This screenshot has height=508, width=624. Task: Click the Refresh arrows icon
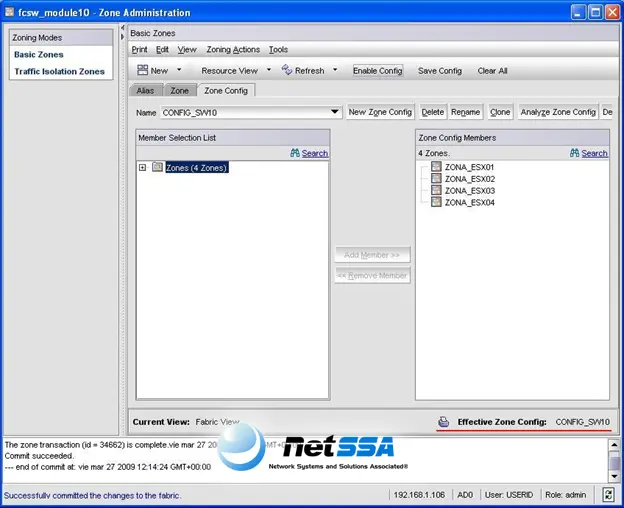click(287, 70)
